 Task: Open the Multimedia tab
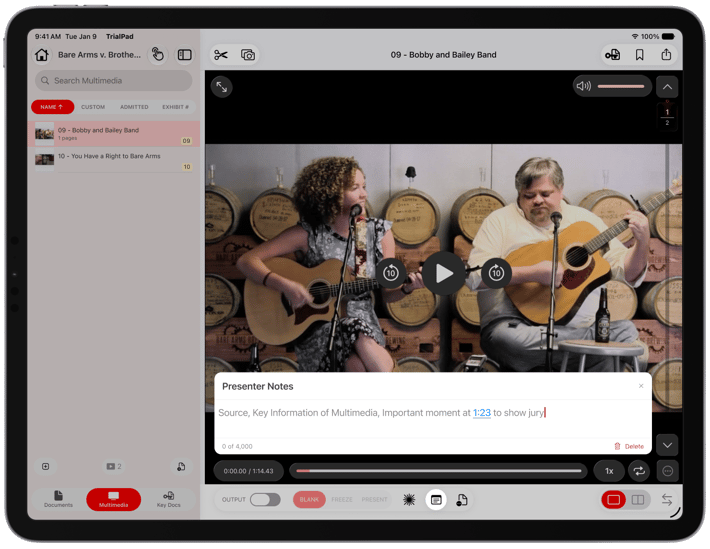114,499
